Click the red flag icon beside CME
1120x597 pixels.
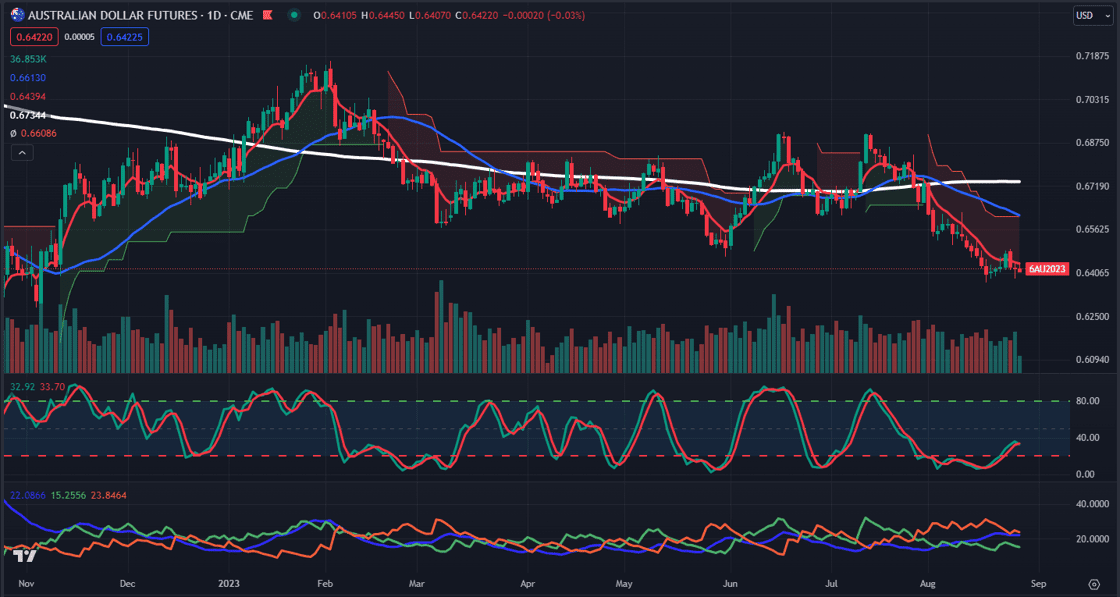pos(268,14)
